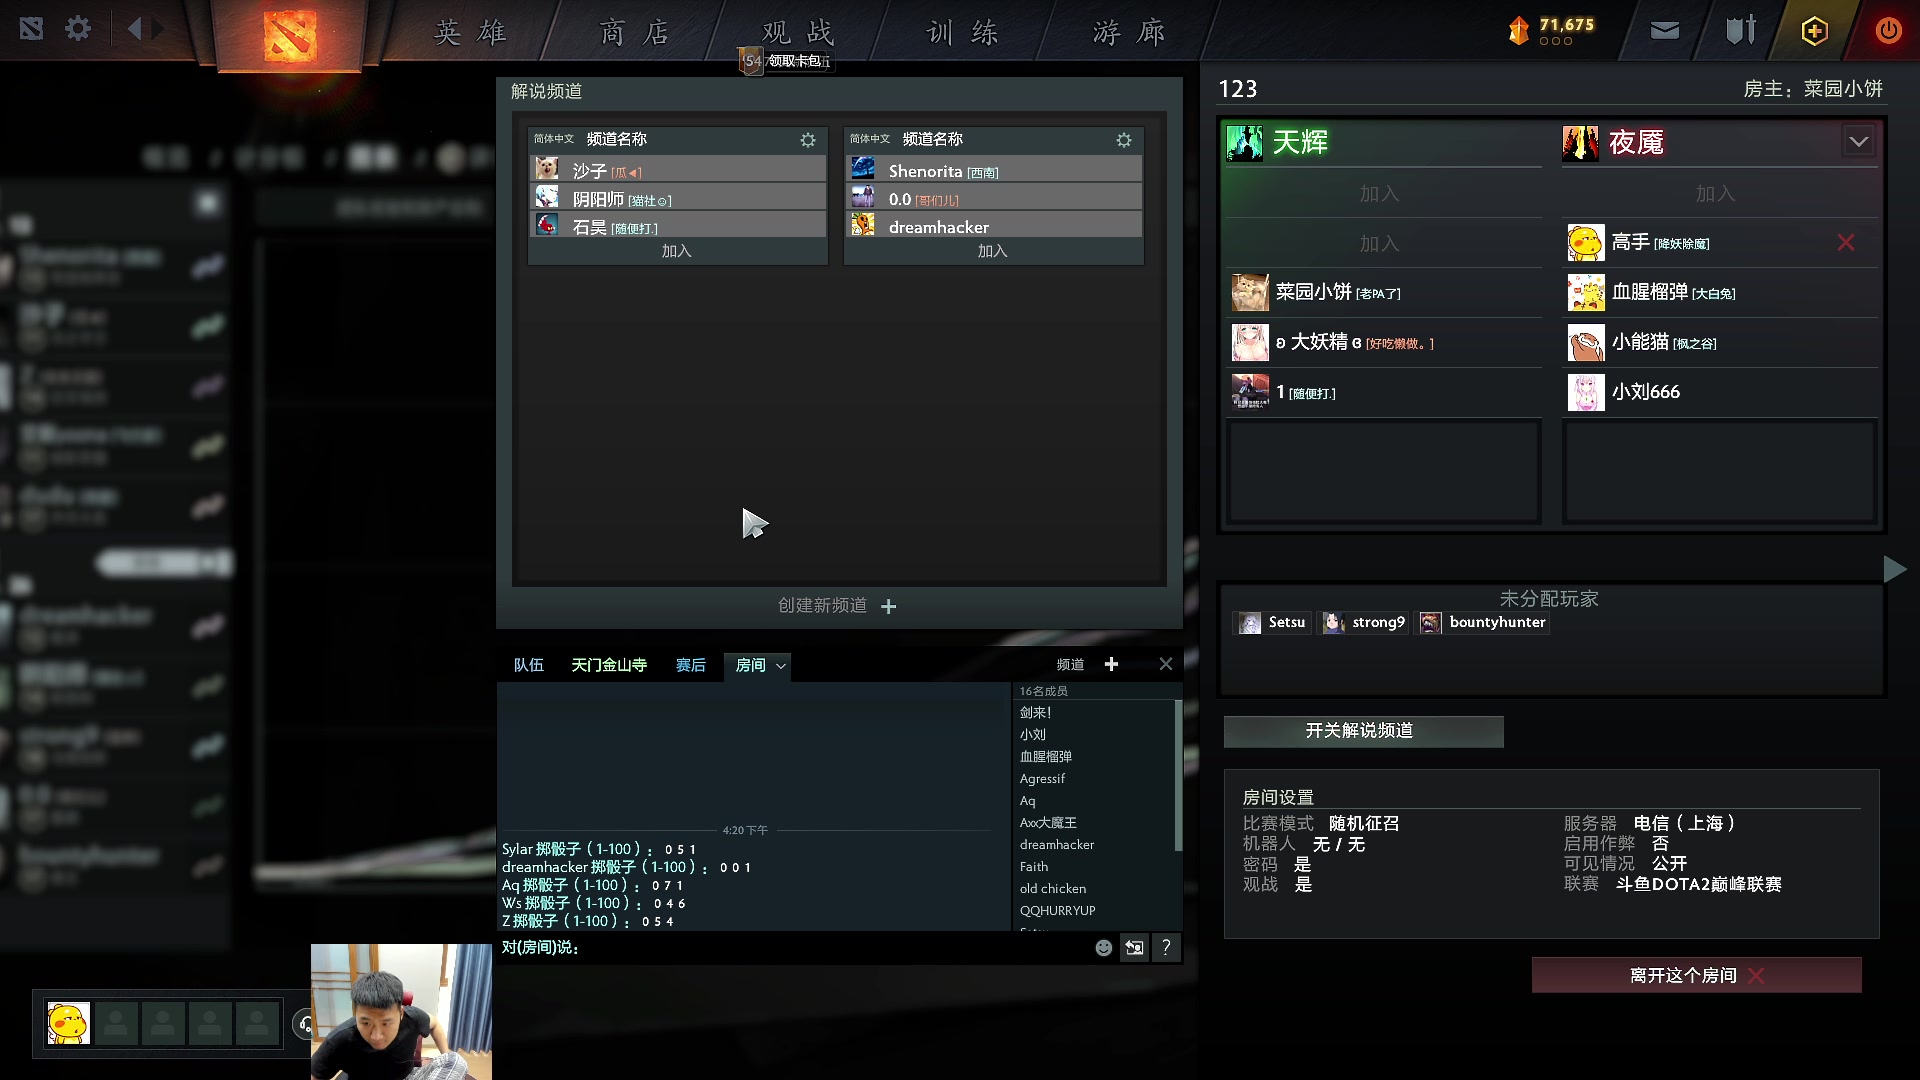Screen dimensions: 1920x1080
Task: Open the armory shield icon
Action: pos(1740,31)
